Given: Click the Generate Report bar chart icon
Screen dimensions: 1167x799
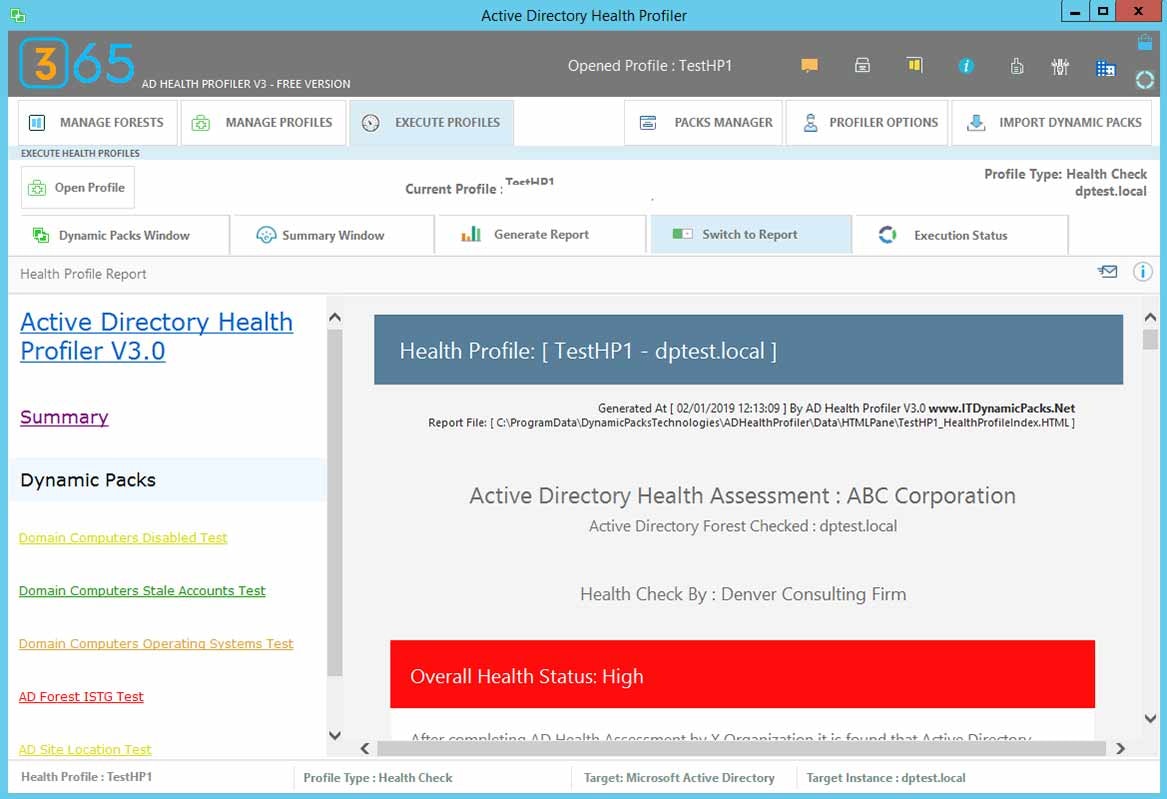Looking at the screenshot, I should pyautogui.click(x=471, y=234).
